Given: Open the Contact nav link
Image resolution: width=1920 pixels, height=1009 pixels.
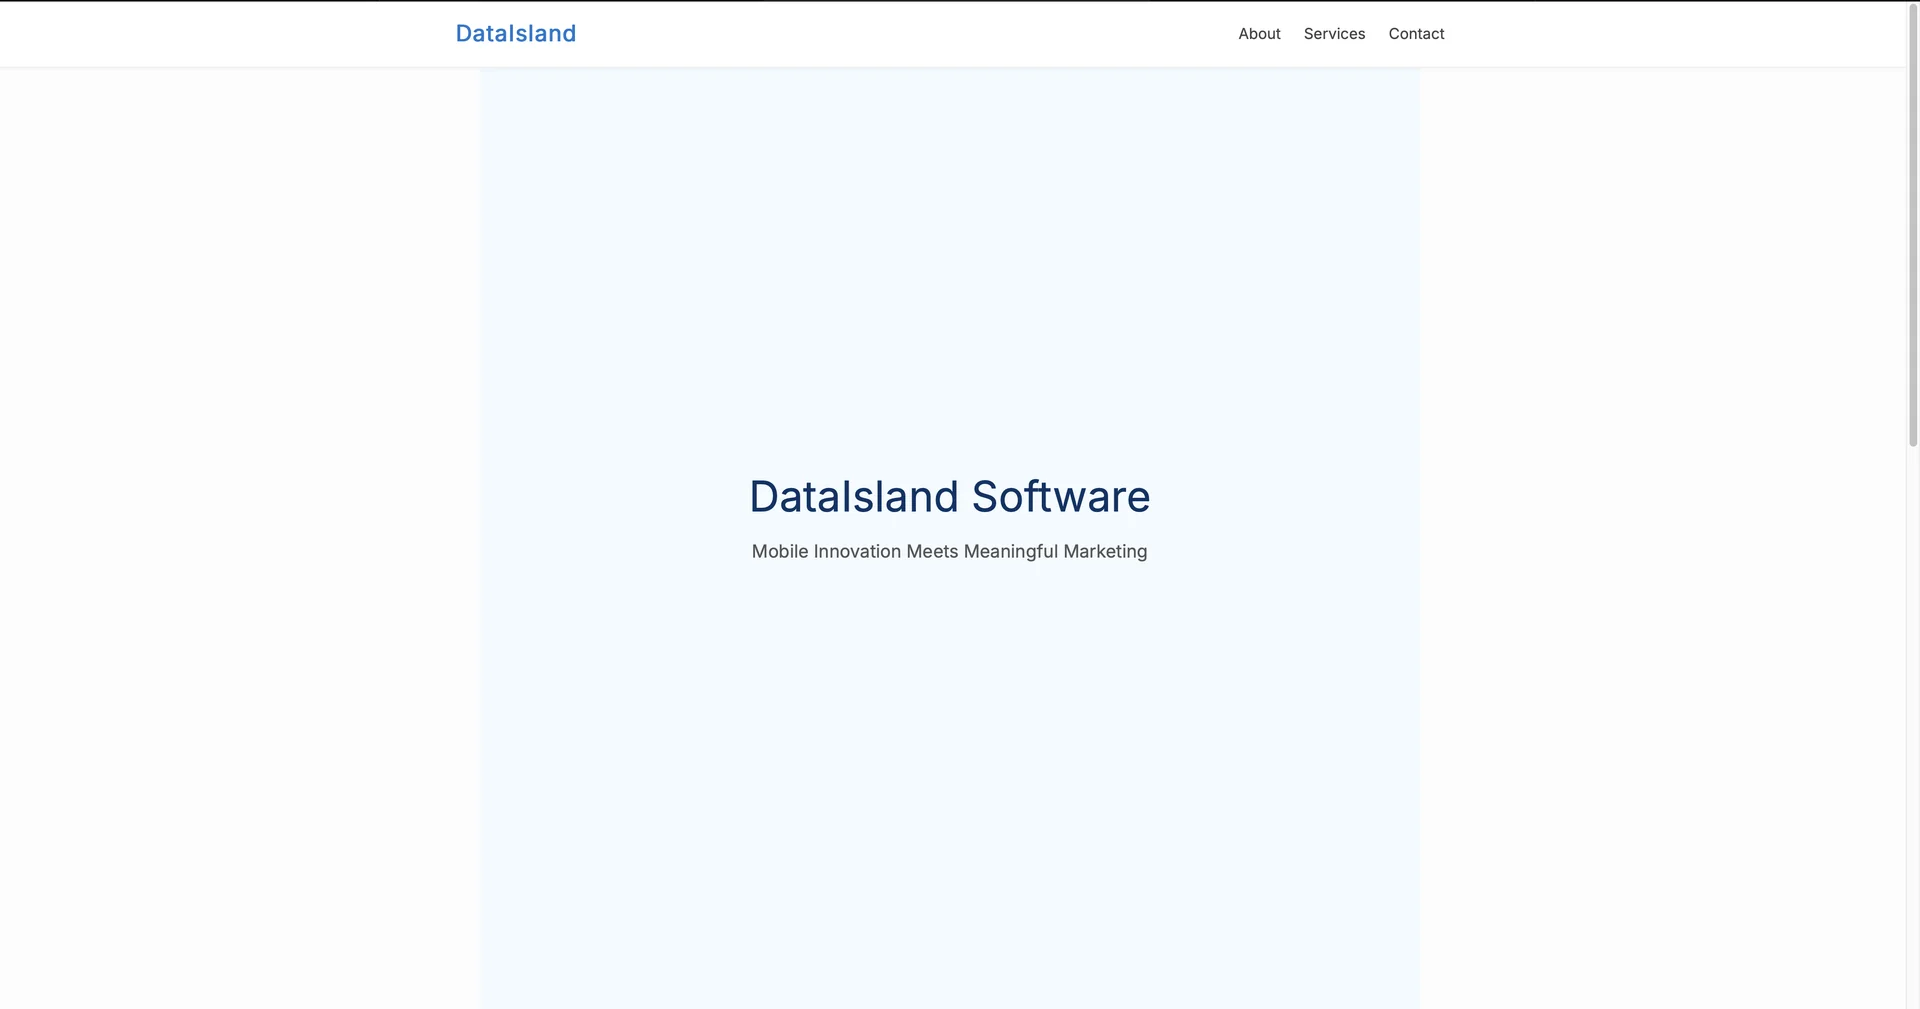Looking at the screenshot, I should [x=1416, y=34].
